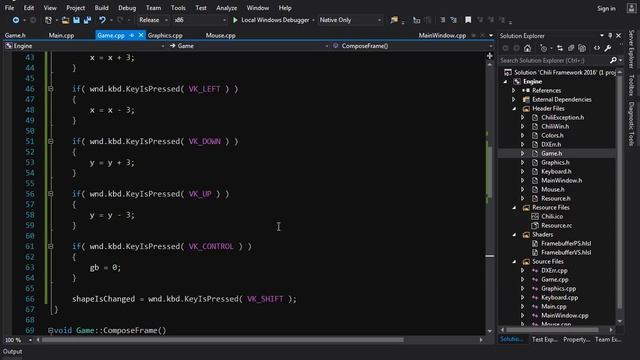Undo the last edit with toolbar arrow
This screenshot has height=360, width=640.
coord(102,20)
